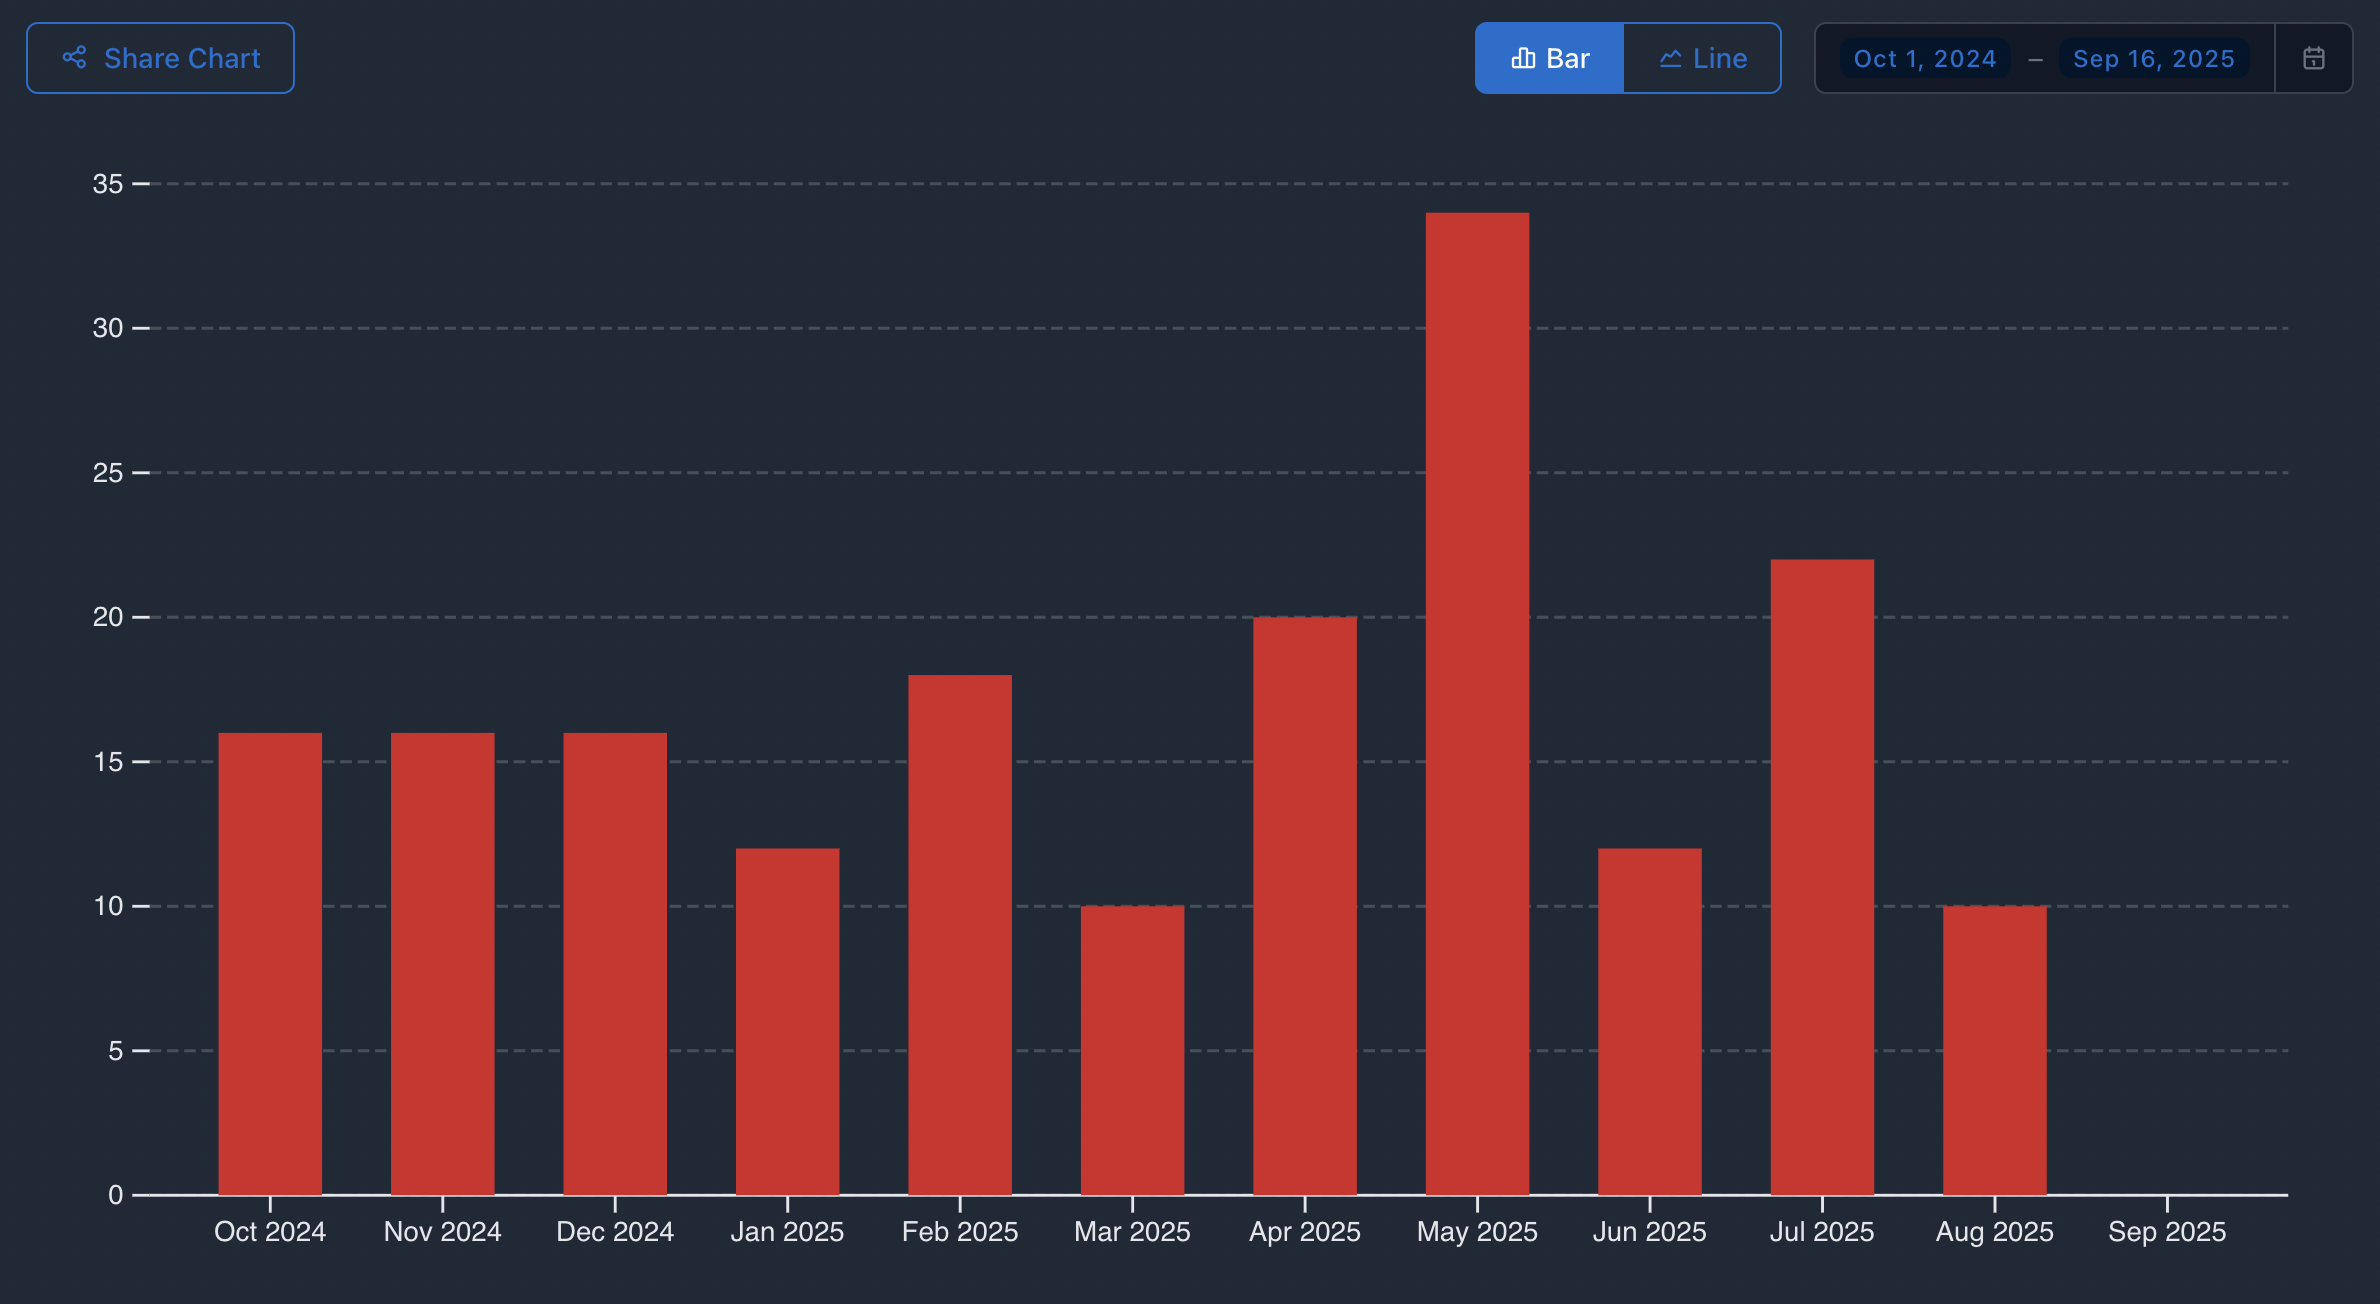The height and width of the screenshot is (1304, 2380).
Task: Select the Jan 2025 bar
Action: pyautogui.click(x=787, y=1021)
